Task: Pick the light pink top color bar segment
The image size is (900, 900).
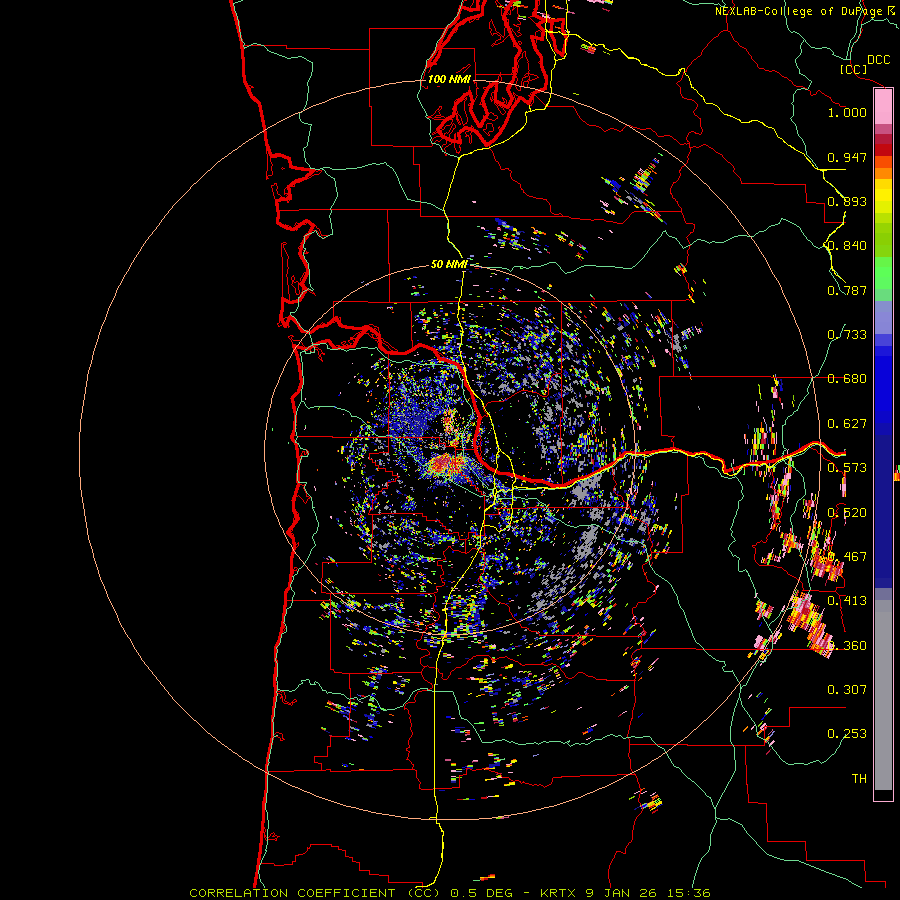Action: click(x=883, y=107)
